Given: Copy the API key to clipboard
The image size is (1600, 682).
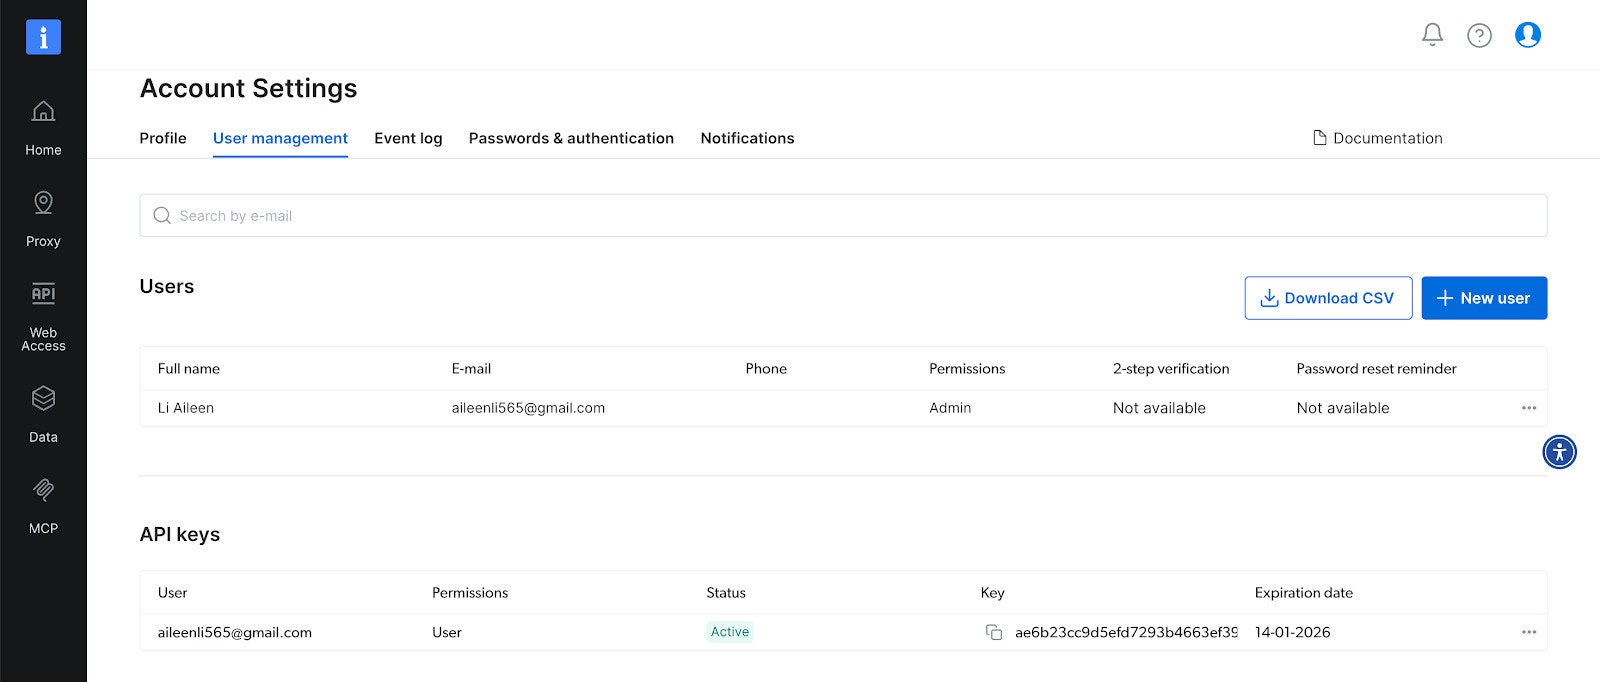Looking at the screenshot, I should (994, 632).
